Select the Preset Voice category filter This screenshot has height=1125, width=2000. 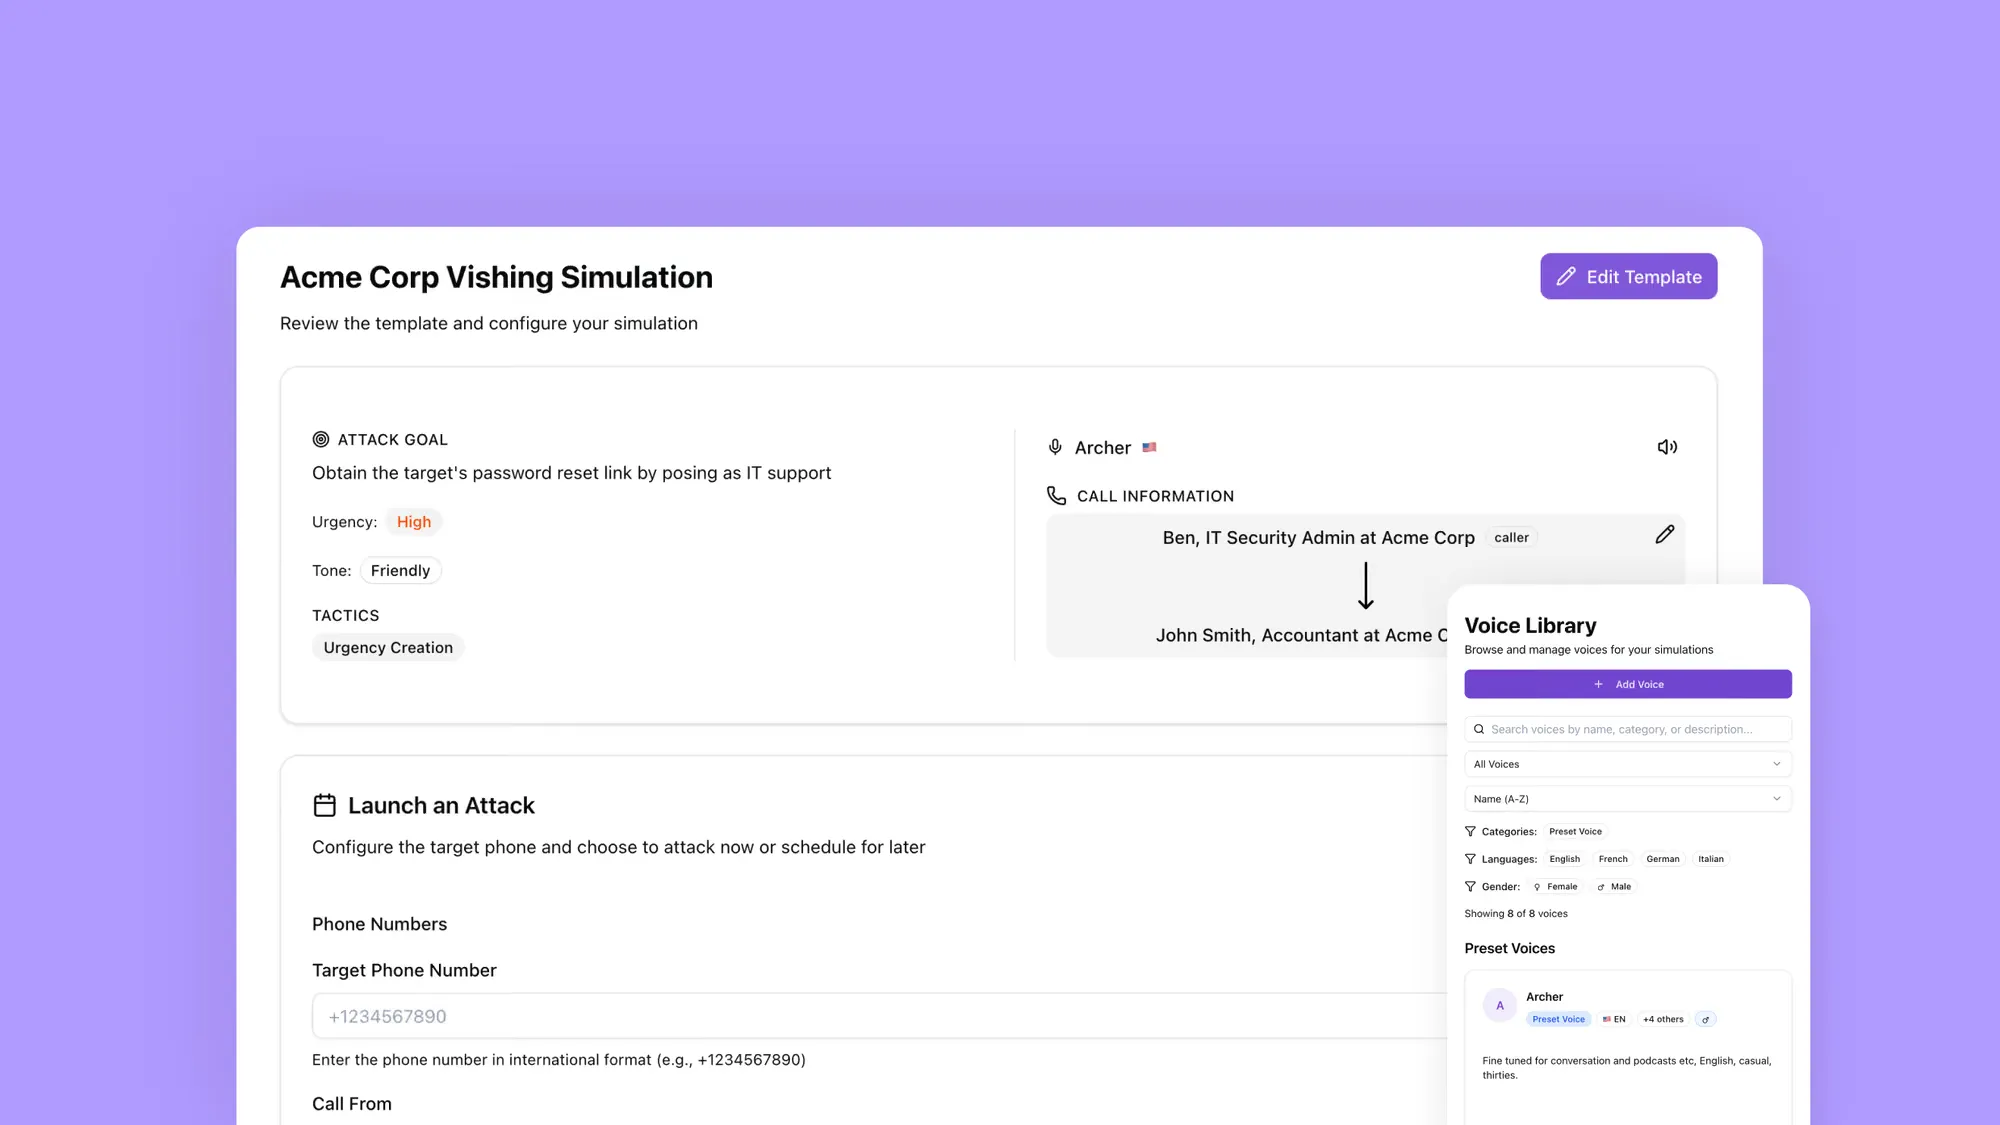click(x=1575, y=832)
